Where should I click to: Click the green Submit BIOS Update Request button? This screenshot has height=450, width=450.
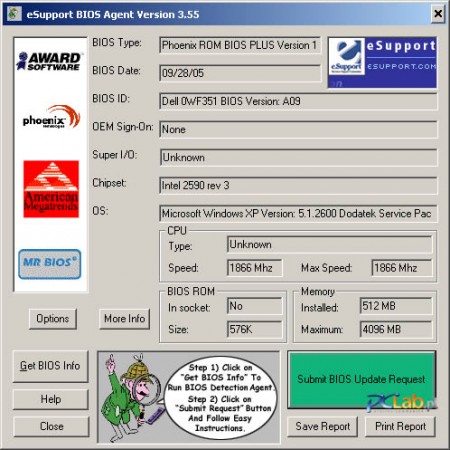(362, 380)
